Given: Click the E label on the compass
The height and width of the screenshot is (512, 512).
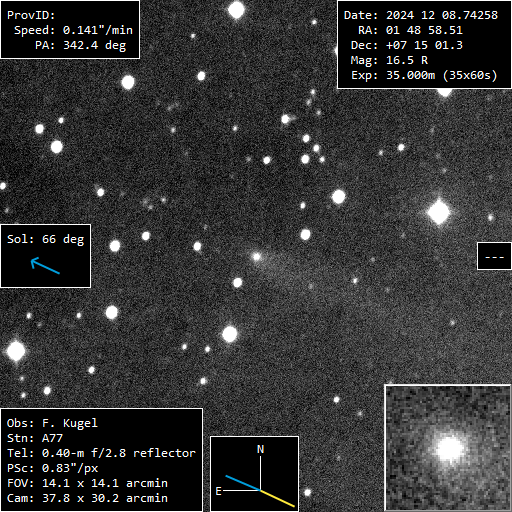Looking at the screenshot, I should pyautogui.click(x=218, y=491).
